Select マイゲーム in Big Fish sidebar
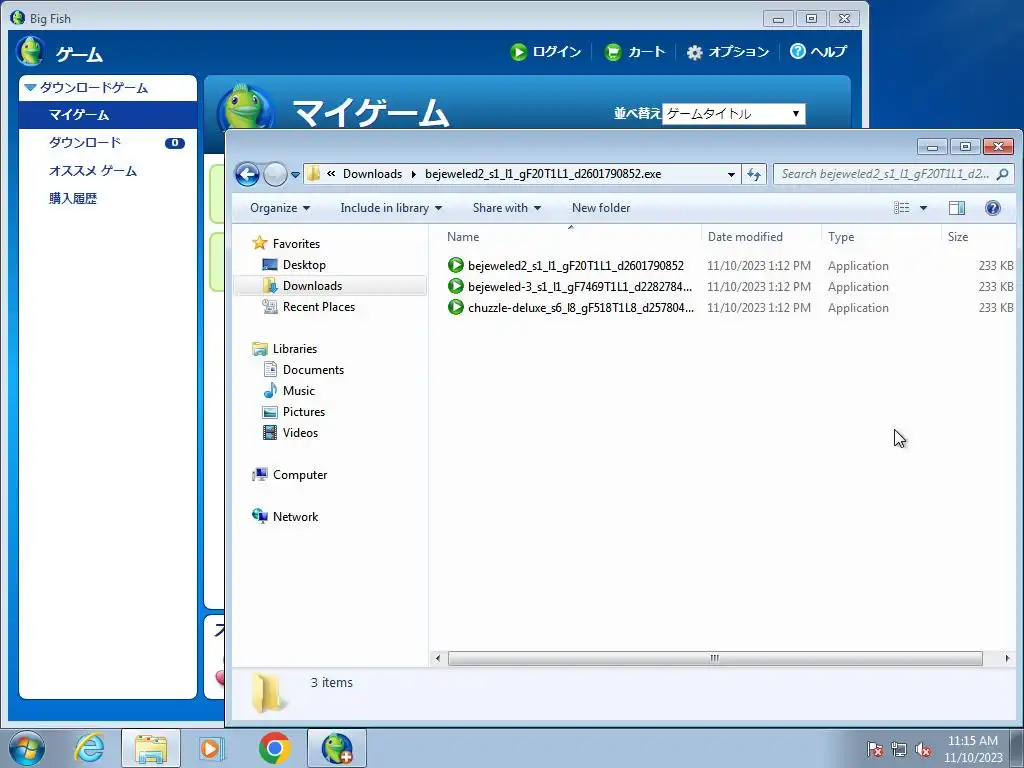The width and height of the screenshot is (1024, 768). tap(108, 115)
